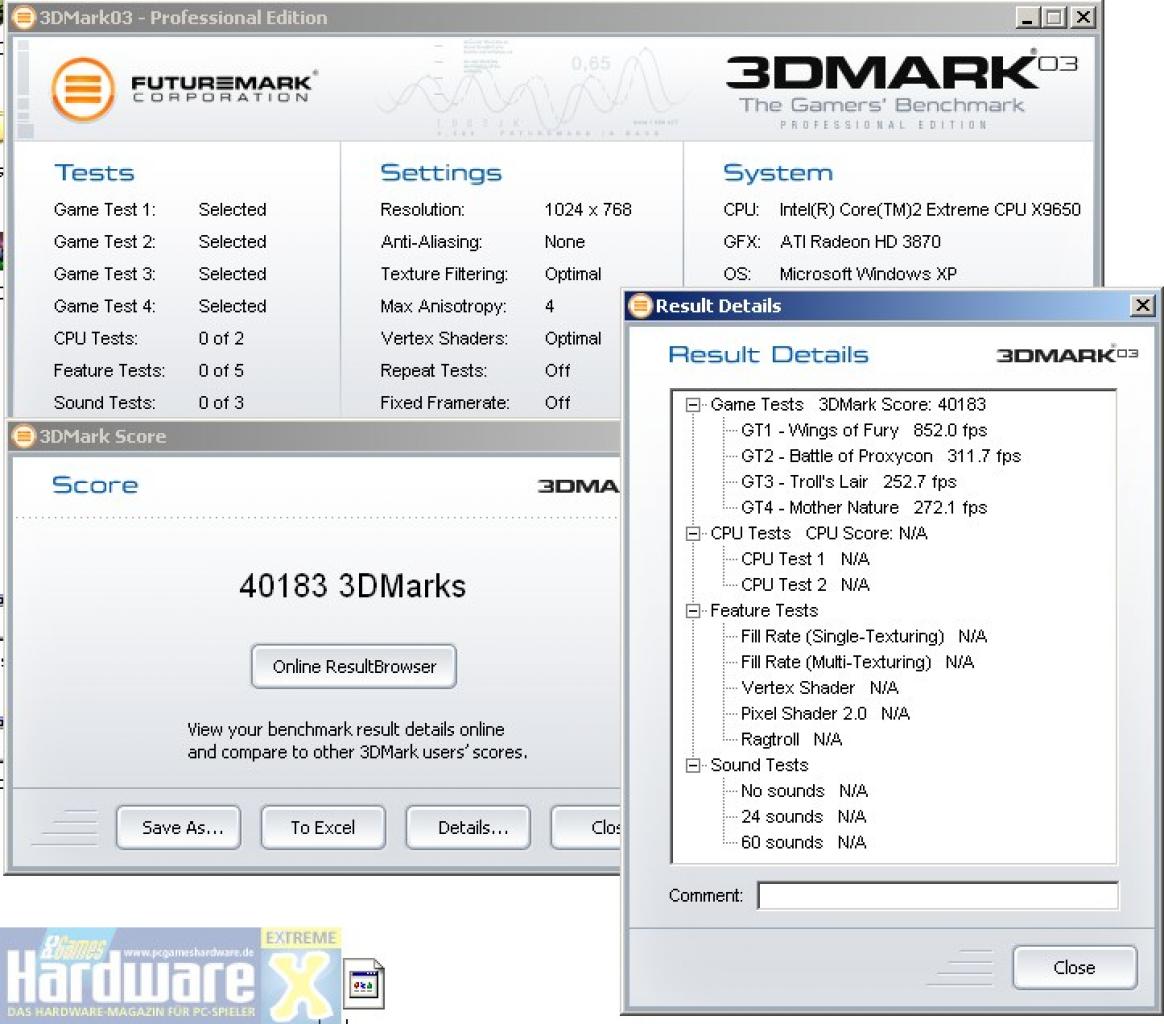Click the Sound Tests 0 of 3 value

[220, 402]
